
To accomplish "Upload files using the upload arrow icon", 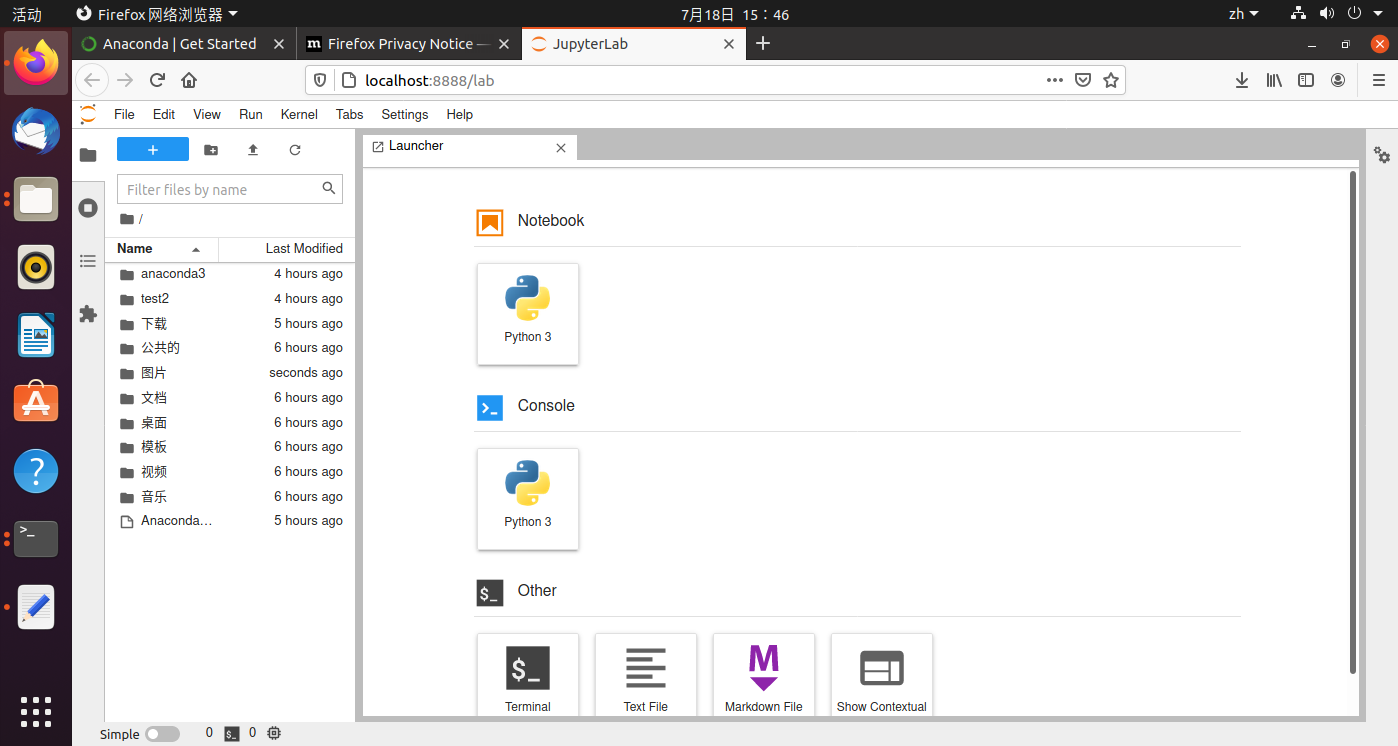I will pos(252,149).
